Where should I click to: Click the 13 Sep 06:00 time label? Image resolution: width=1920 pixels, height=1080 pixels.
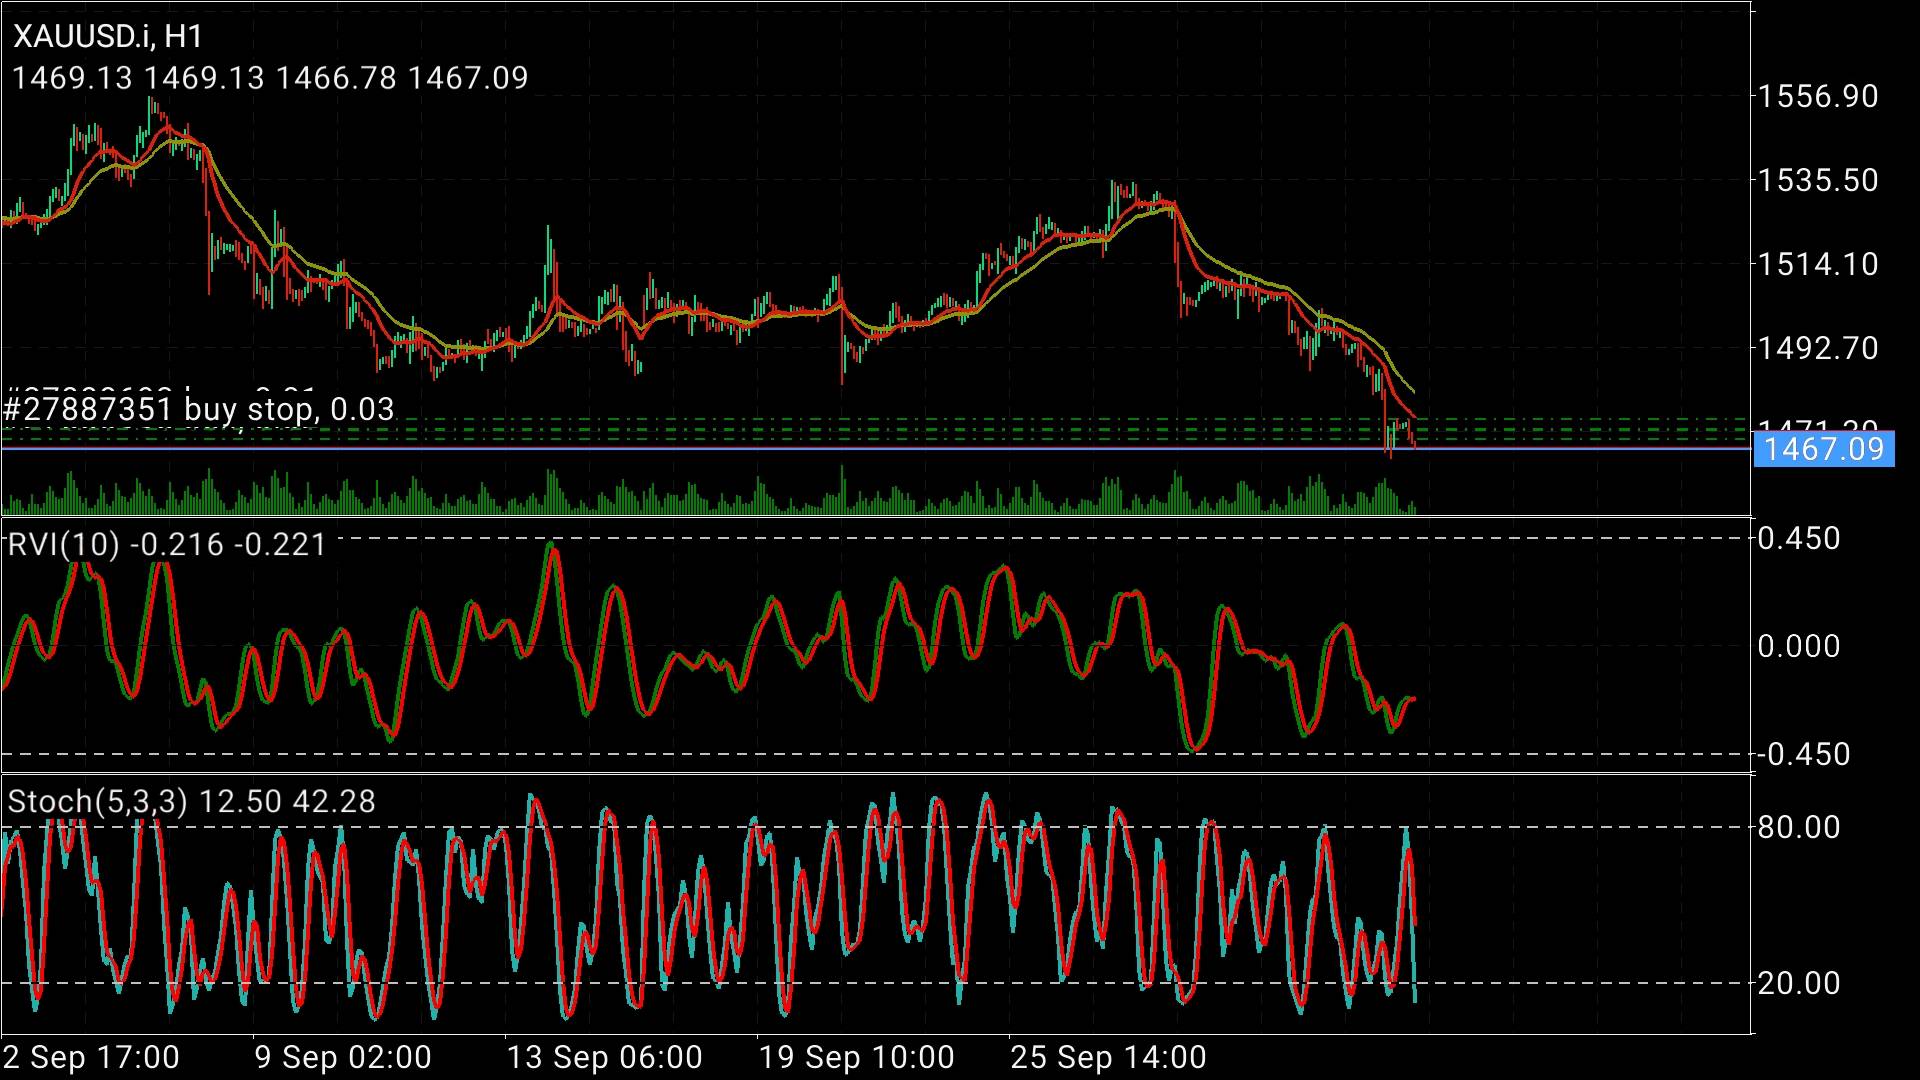pos(605,1057)
